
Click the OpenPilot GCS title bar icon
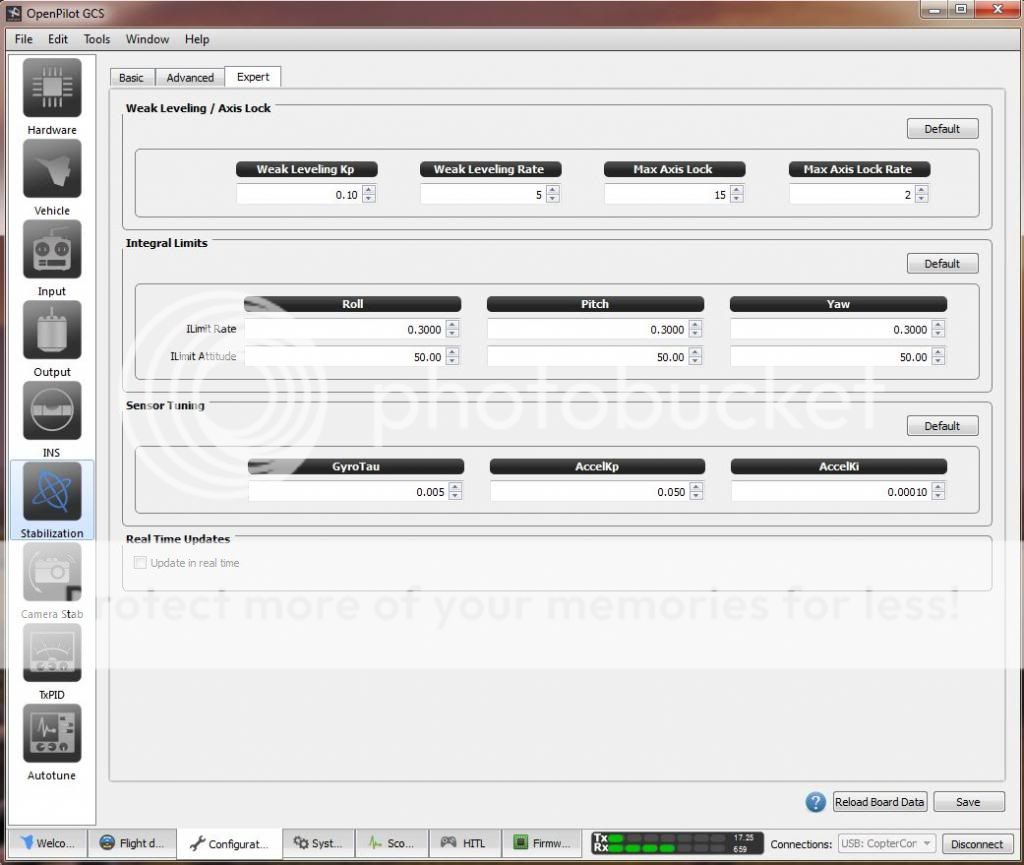14,13
